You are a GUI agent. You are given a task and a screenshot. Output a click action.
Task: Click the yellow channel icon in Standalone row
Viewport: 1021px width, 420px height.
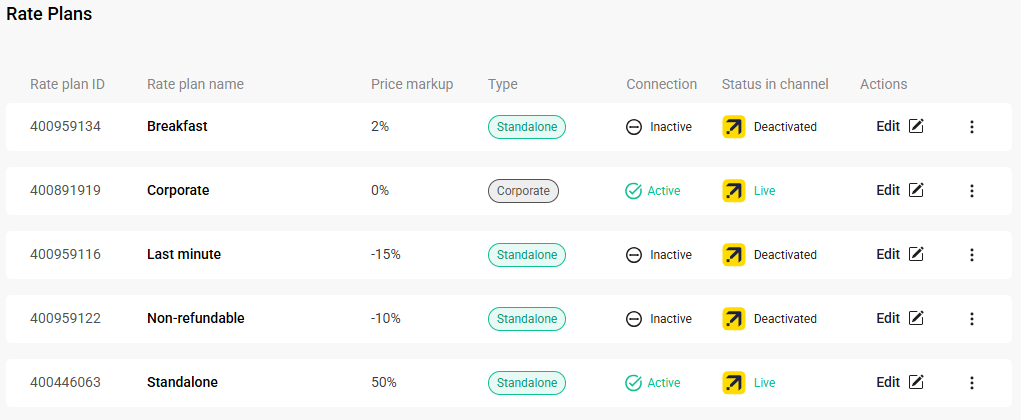click(x=734, y=383)
